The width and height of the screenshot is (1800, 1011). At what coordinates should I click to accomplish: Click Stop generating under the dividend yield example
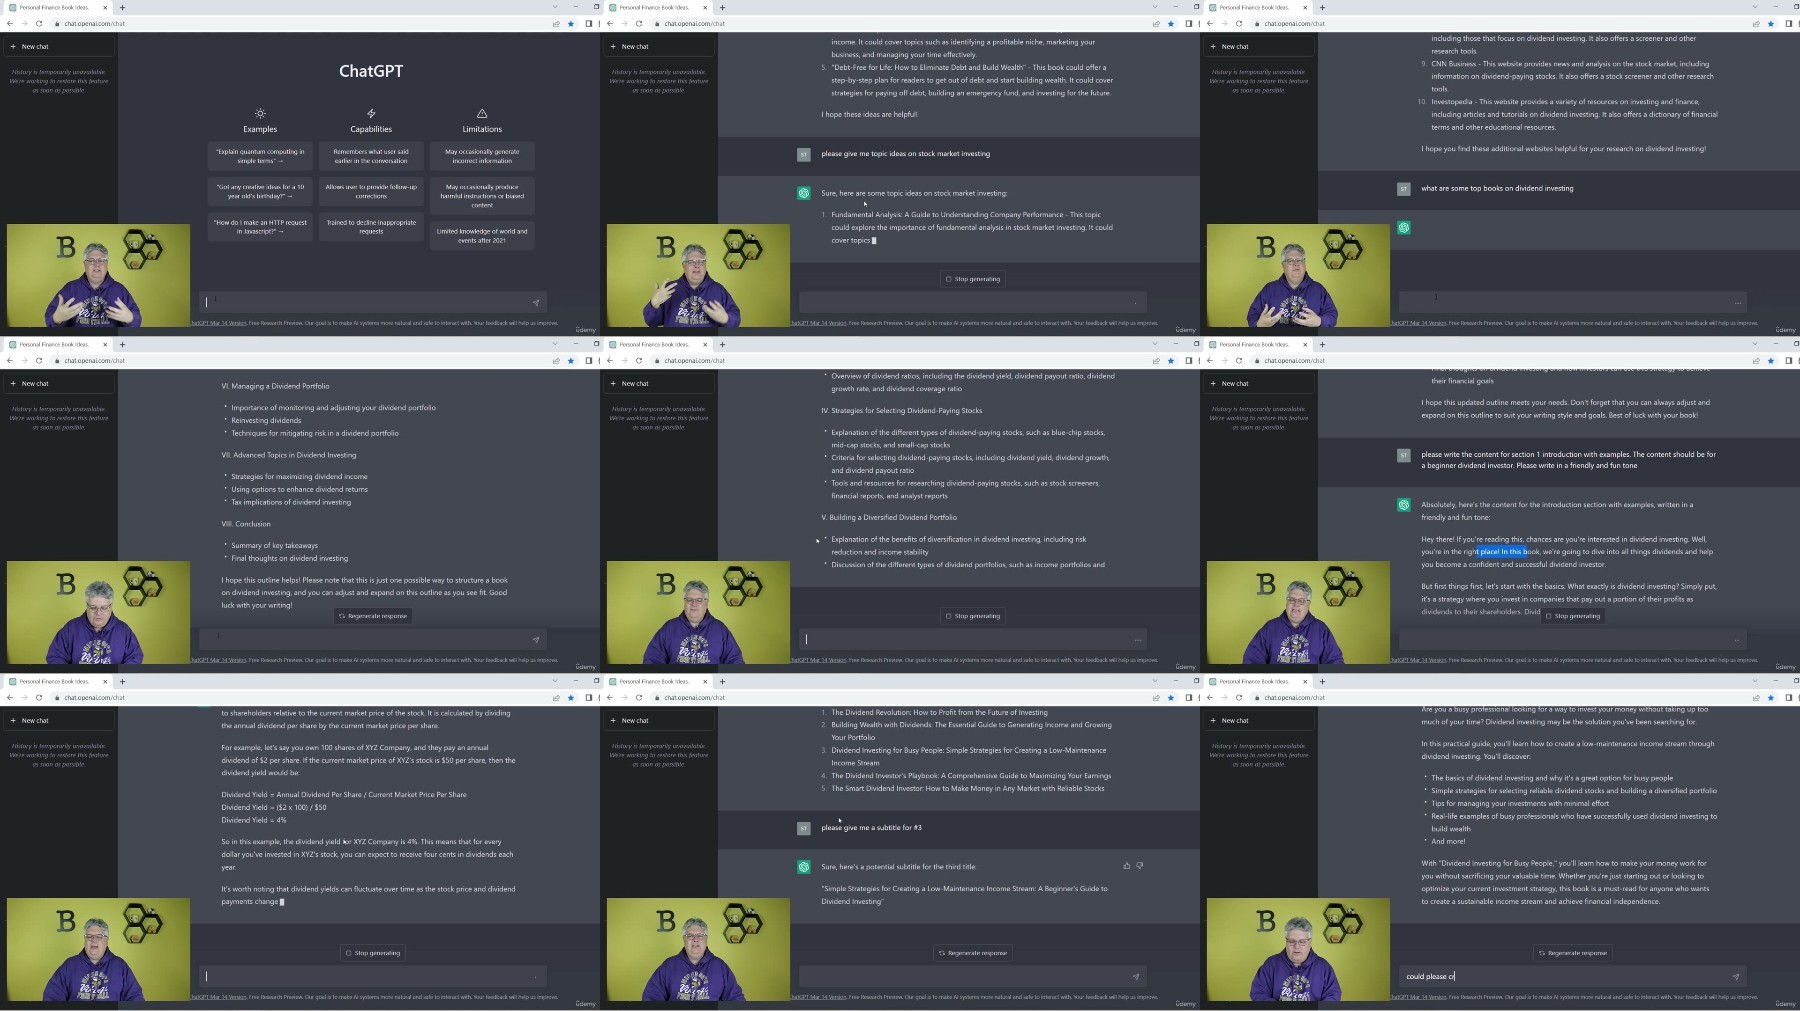[373, 953]
